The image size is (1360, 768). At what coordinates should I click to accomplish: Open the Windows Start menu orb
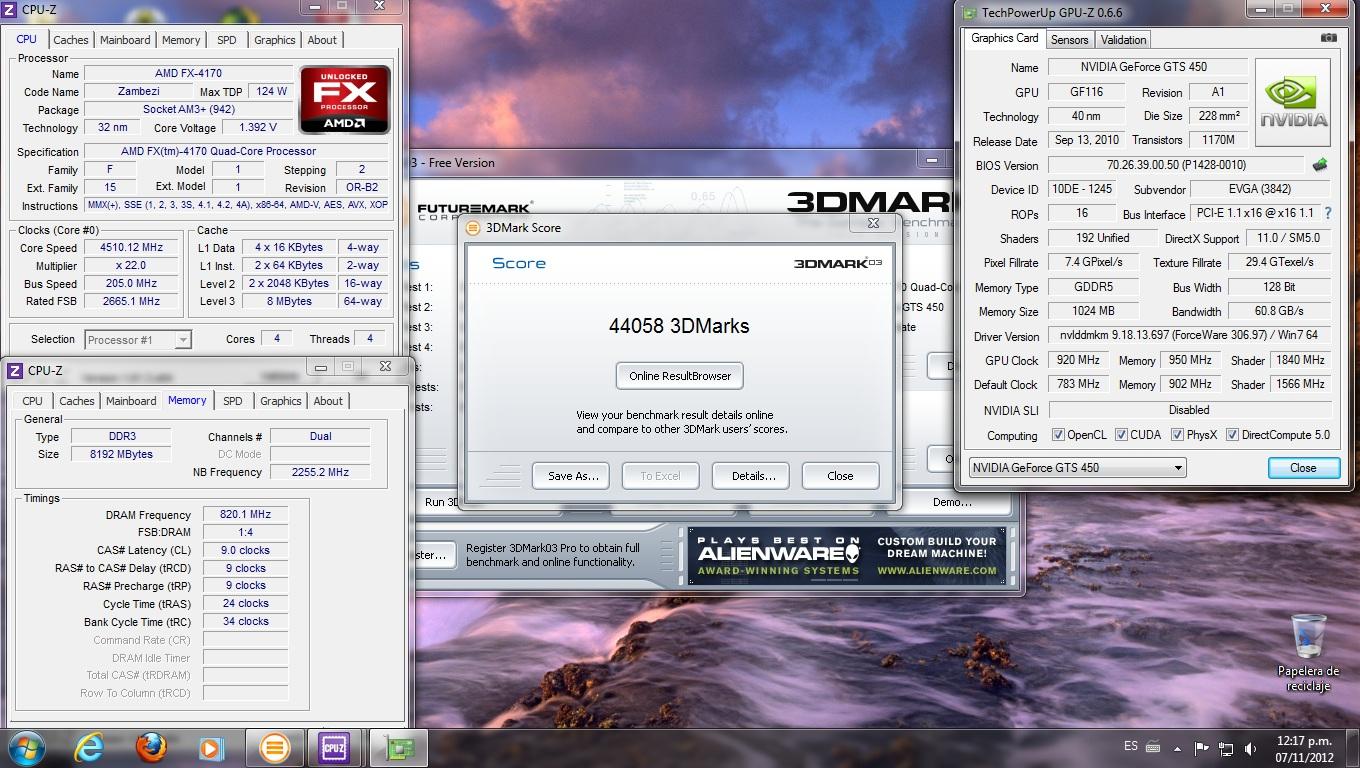26,747
